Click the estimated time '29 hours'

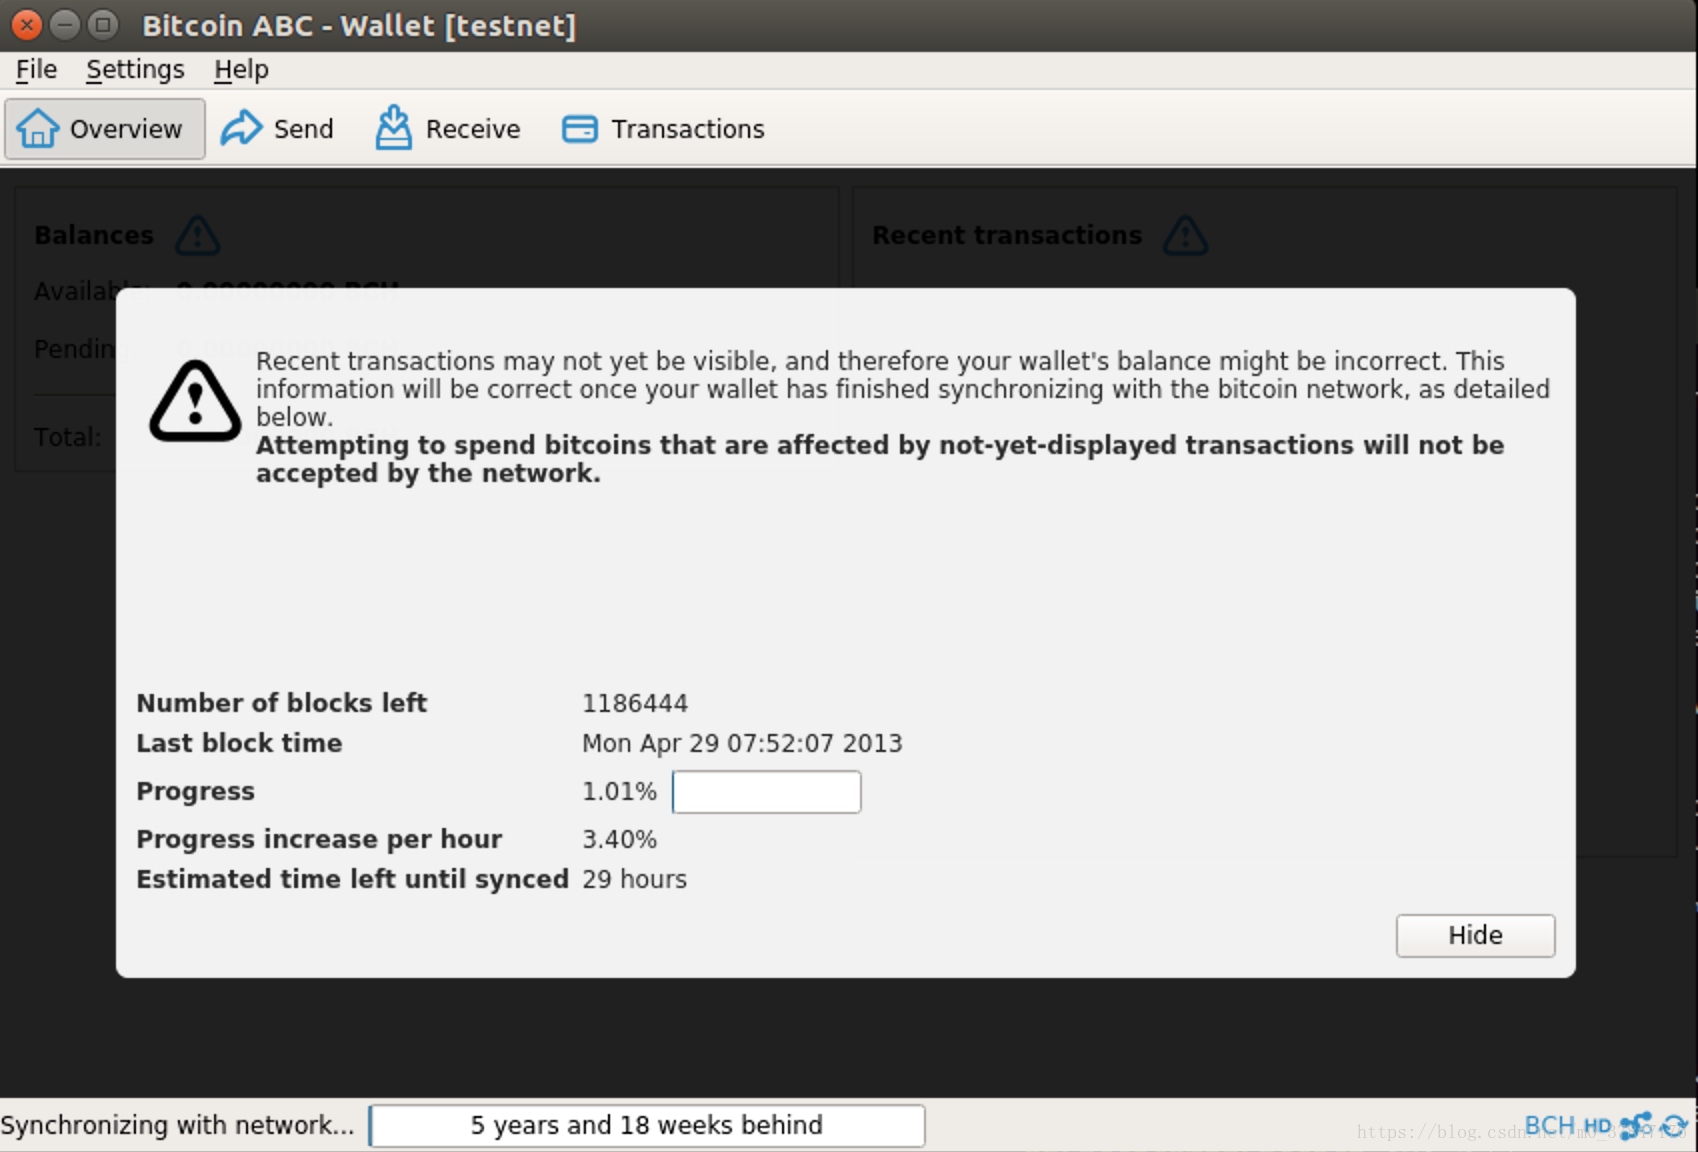pyautogui.click(x=634, y=880)
